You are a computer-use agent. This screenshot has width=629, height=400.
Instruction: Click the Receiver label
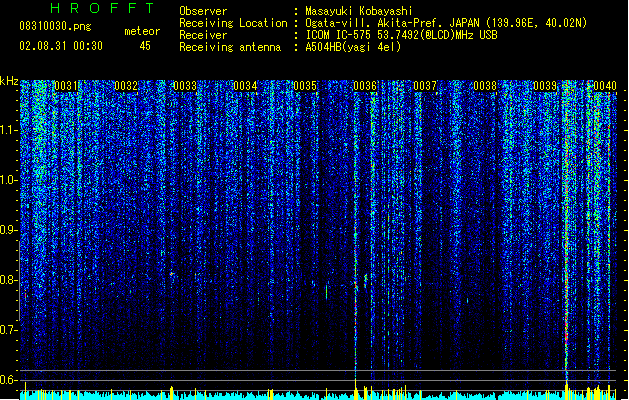(203, 35)
